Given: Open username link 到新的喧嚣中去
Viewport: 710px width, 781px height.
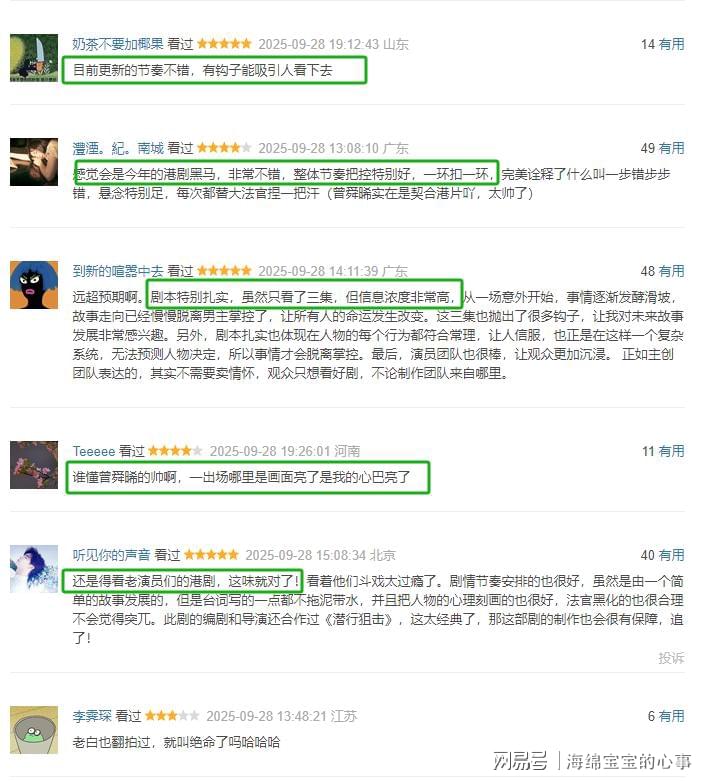Looking at the screenshot, I should [118, 271].
